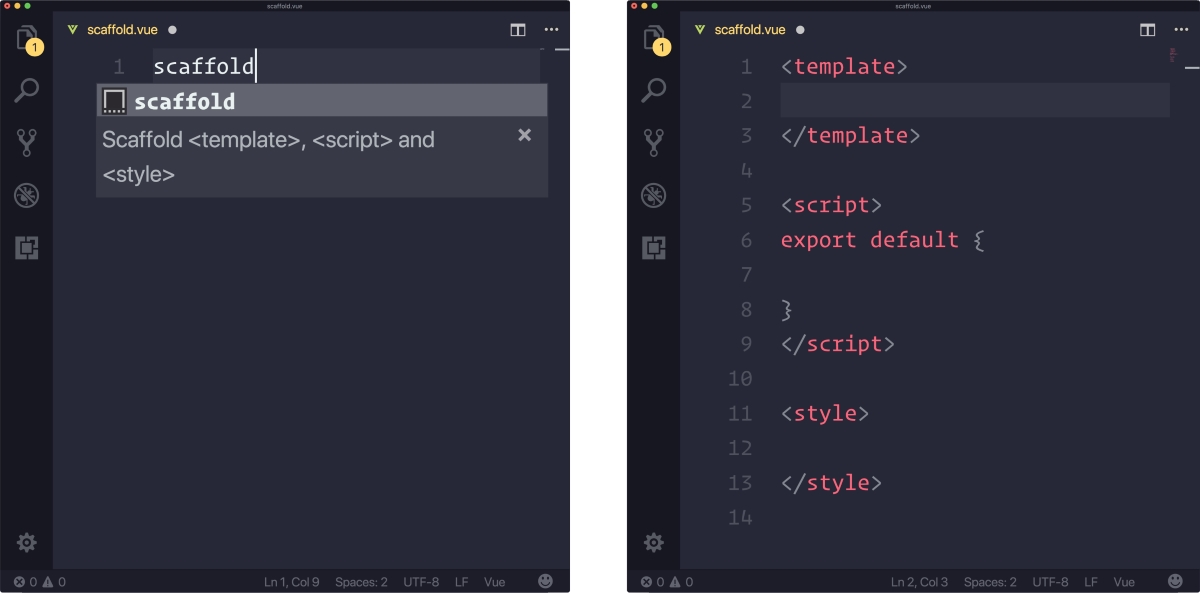Viewport: 1200px width, 593px height.
Task: Change Vue language mode in the left window
Action: coord(495,581)
